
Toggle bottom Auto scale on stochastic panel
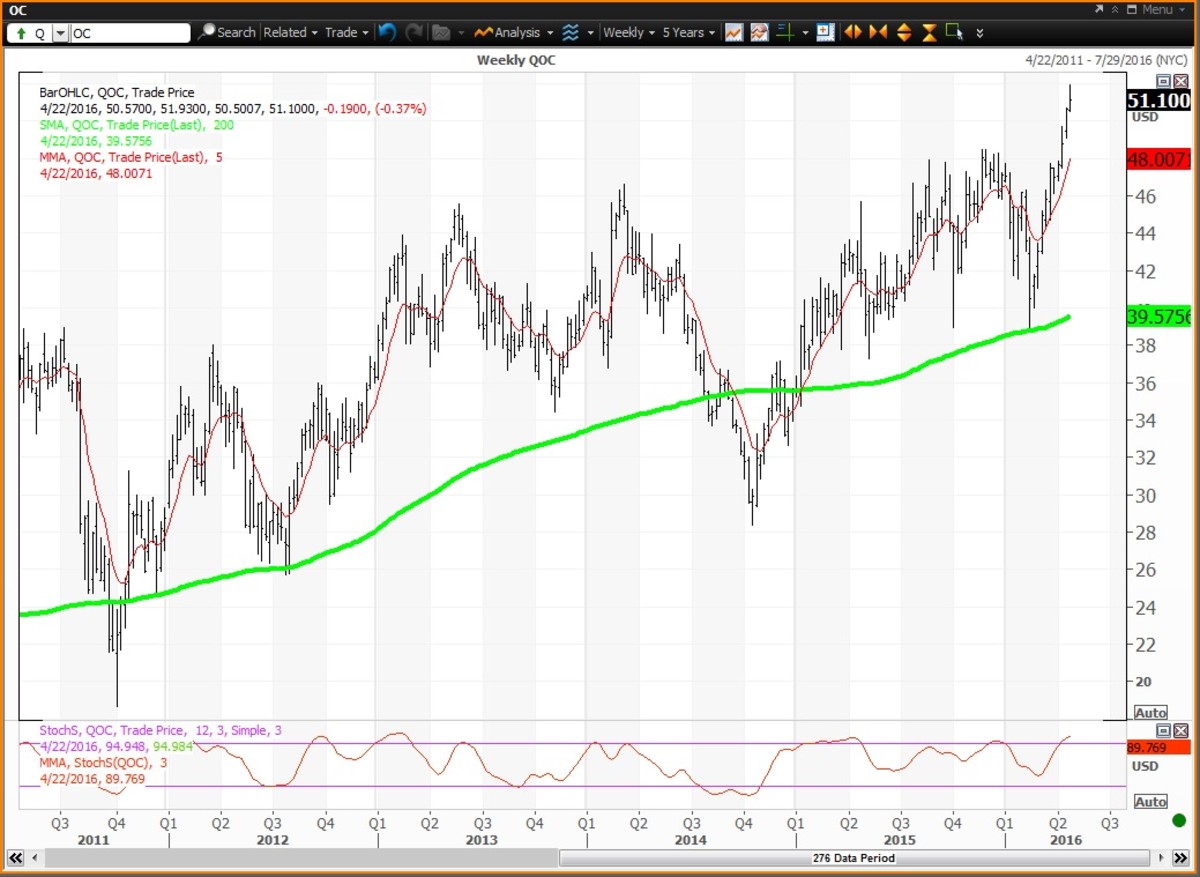point(1151,801)
